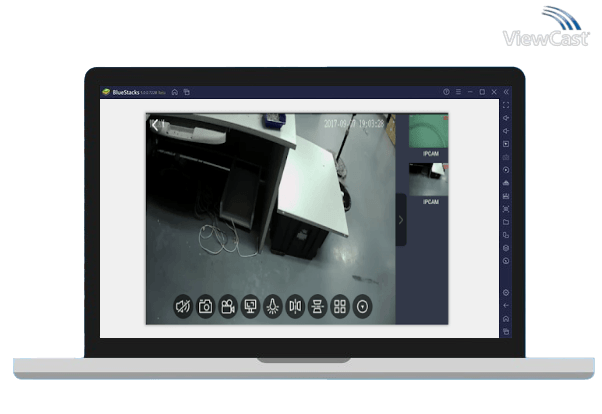Image resolution: width=602 pixels, height=414 pixels.
Task: Take a snapshot with the camera icon
Action: tap(205, 306)
